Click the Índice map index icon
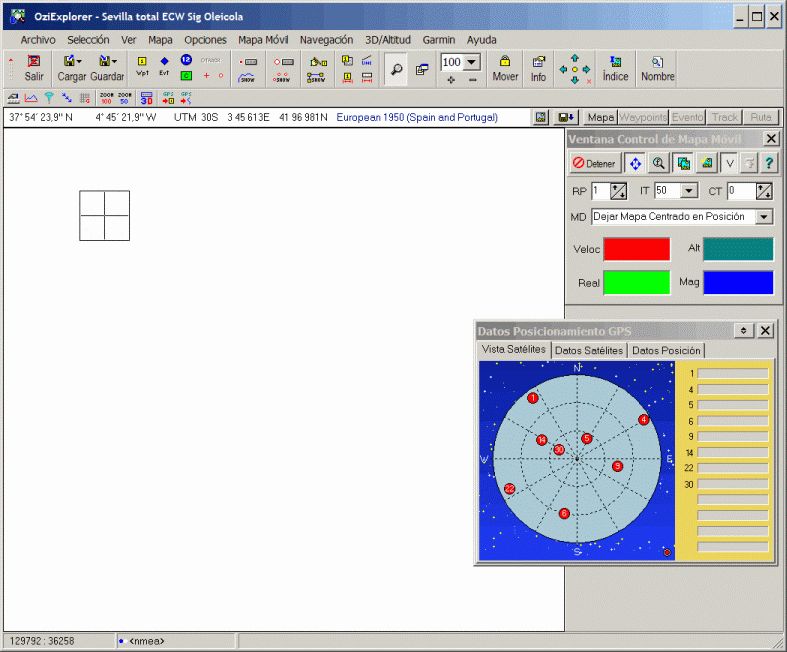The height and width of the screenshot is (652, 787). click(615, 67)
